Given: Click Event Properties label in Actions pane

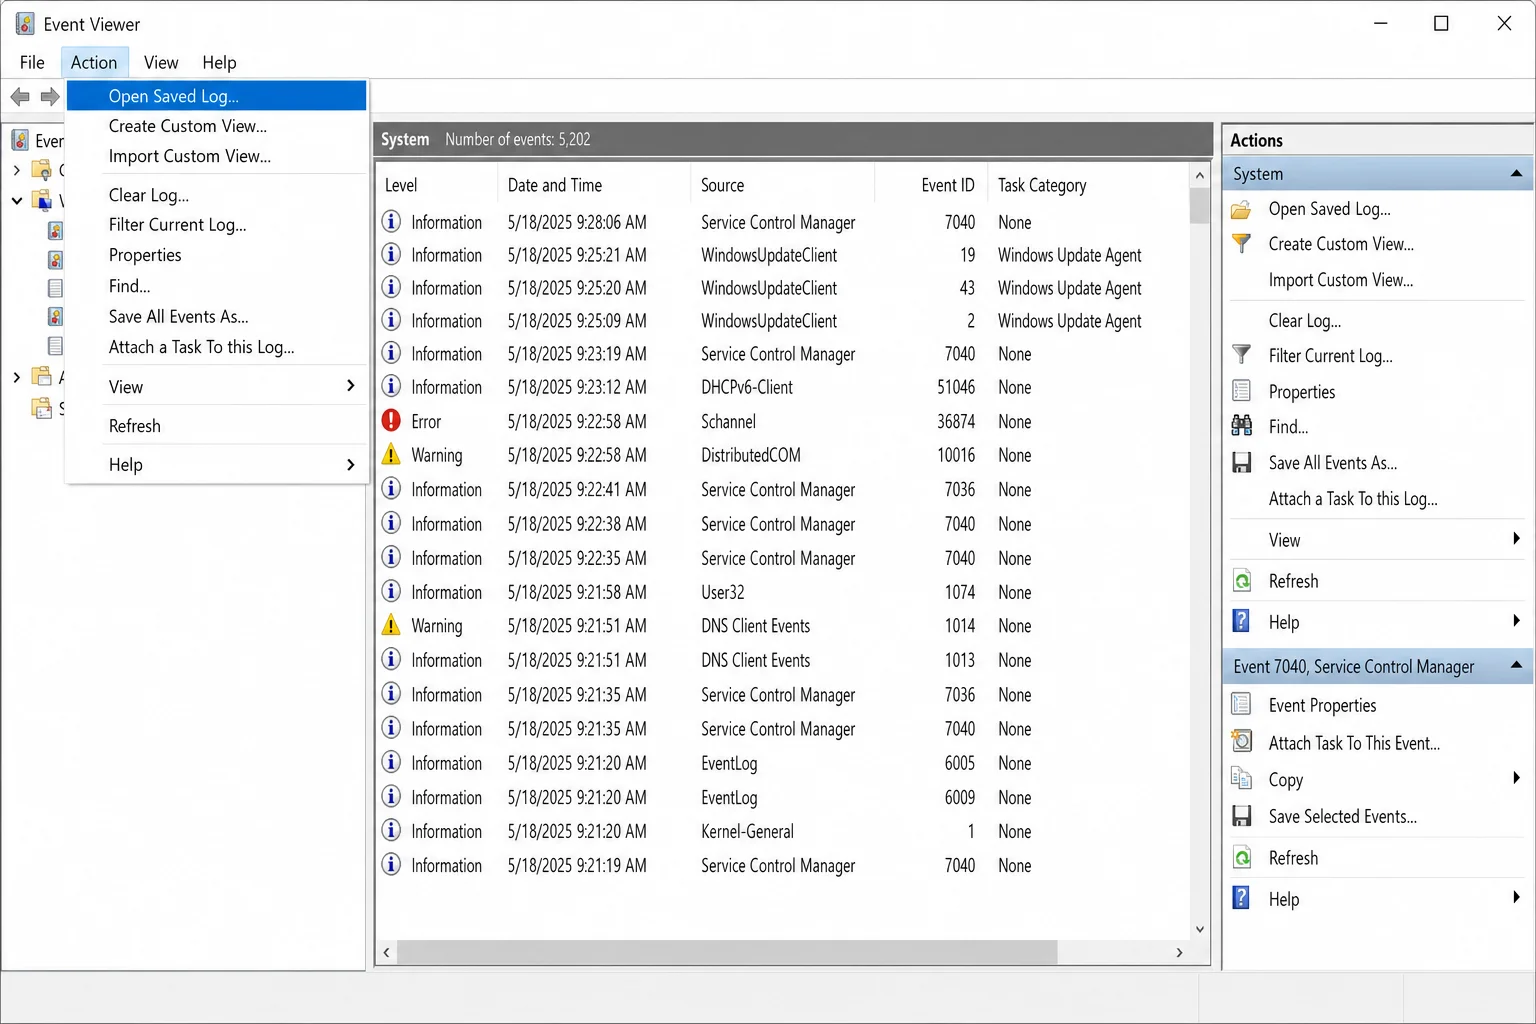Looking at the screenshot, I should [1322, 705].
